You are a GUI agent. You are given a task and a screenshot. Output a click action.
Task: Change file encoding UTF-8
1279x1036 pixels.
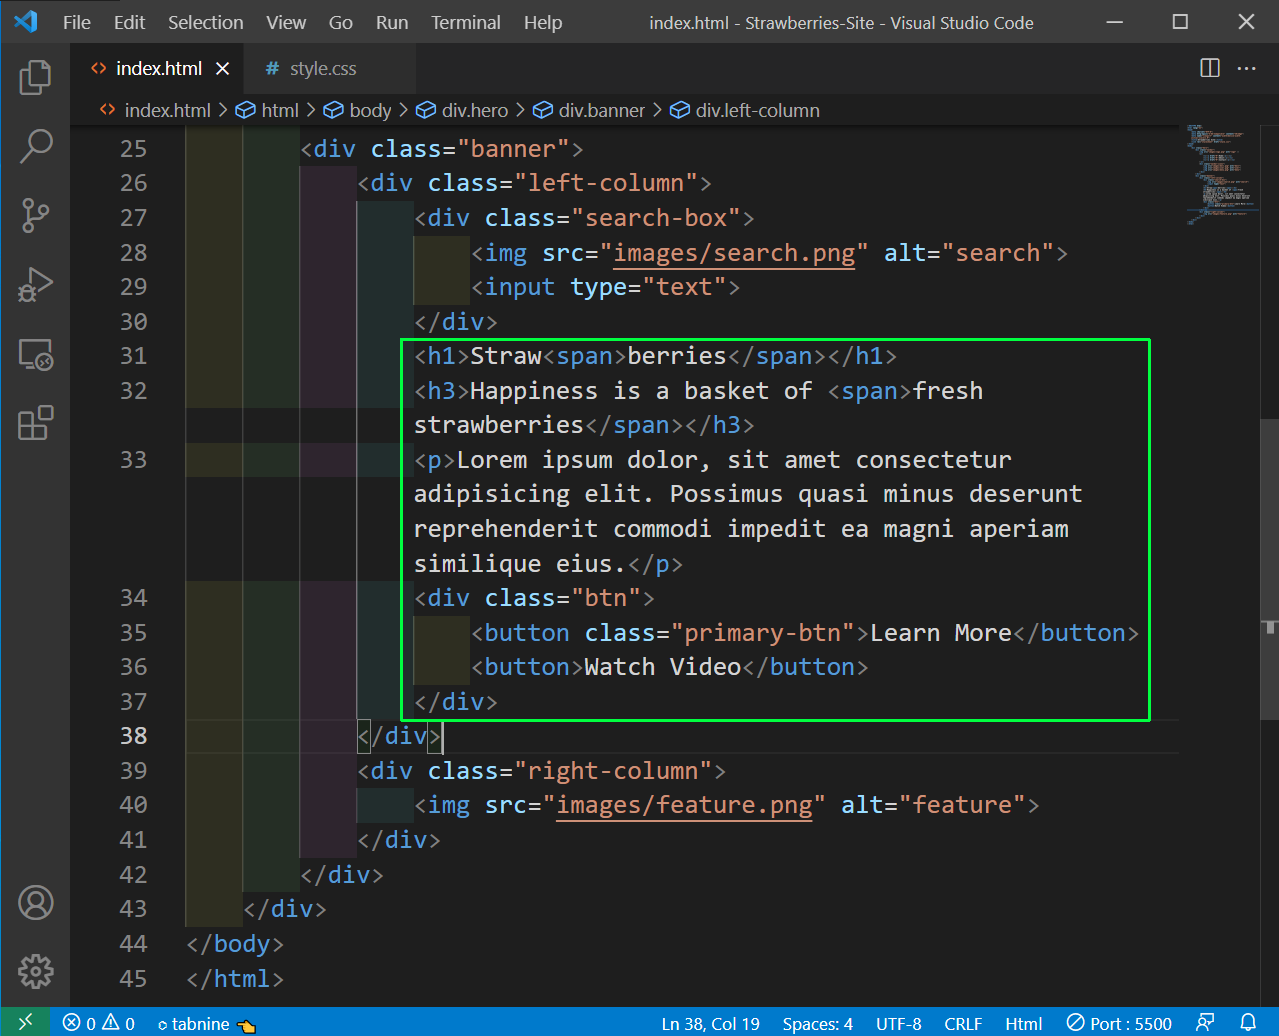(899, 1023)
